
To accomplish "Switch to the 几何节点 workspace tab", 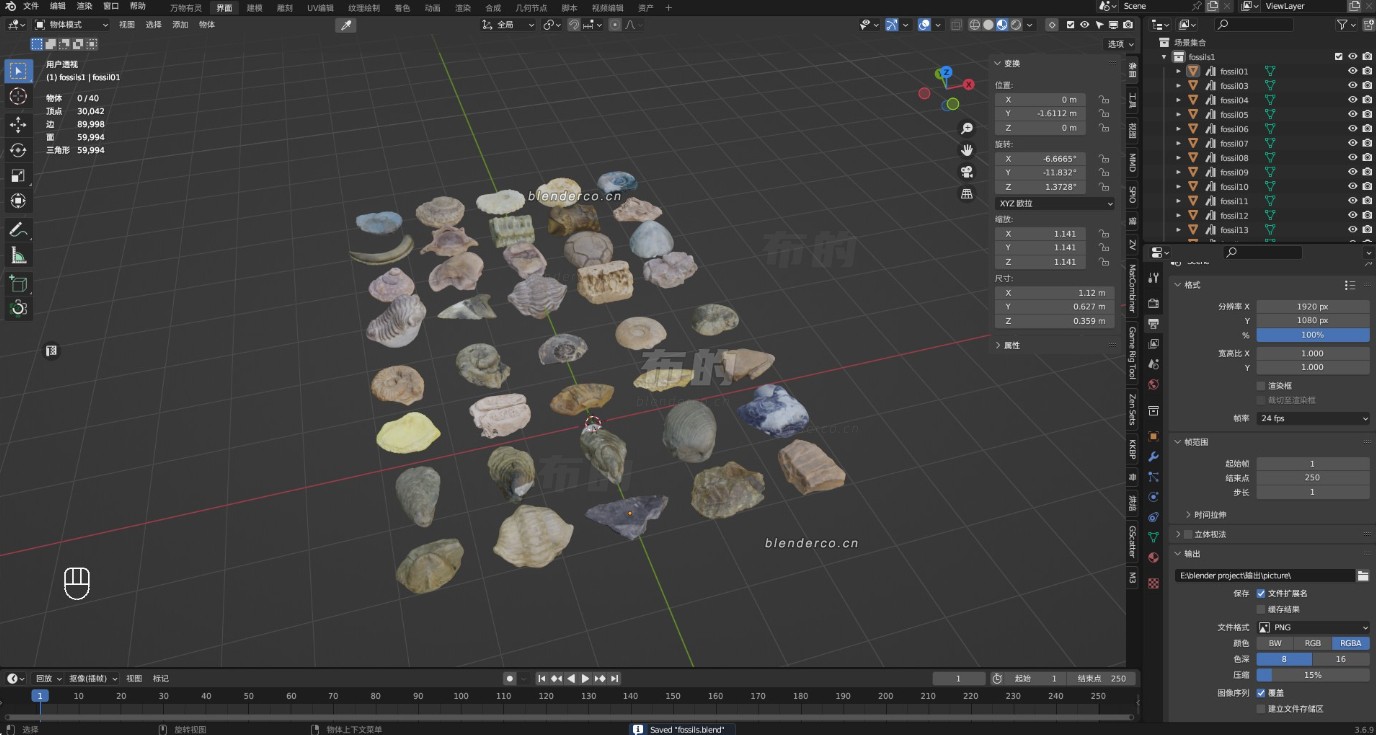I will pyautogui.click(x=531, y=7).
